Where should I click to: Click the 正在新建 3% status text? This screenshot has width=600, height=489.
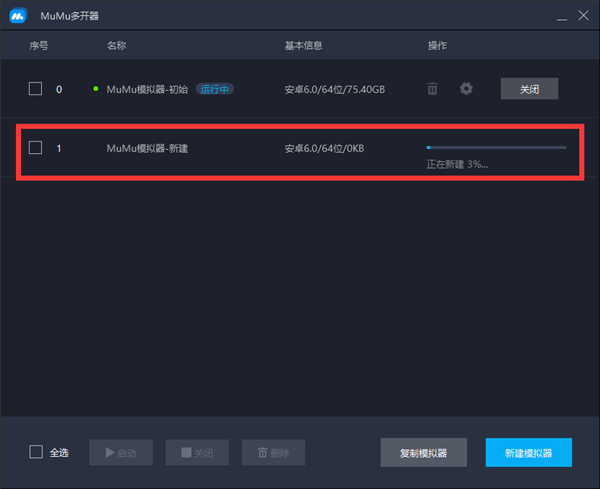(x=457, y=165)
